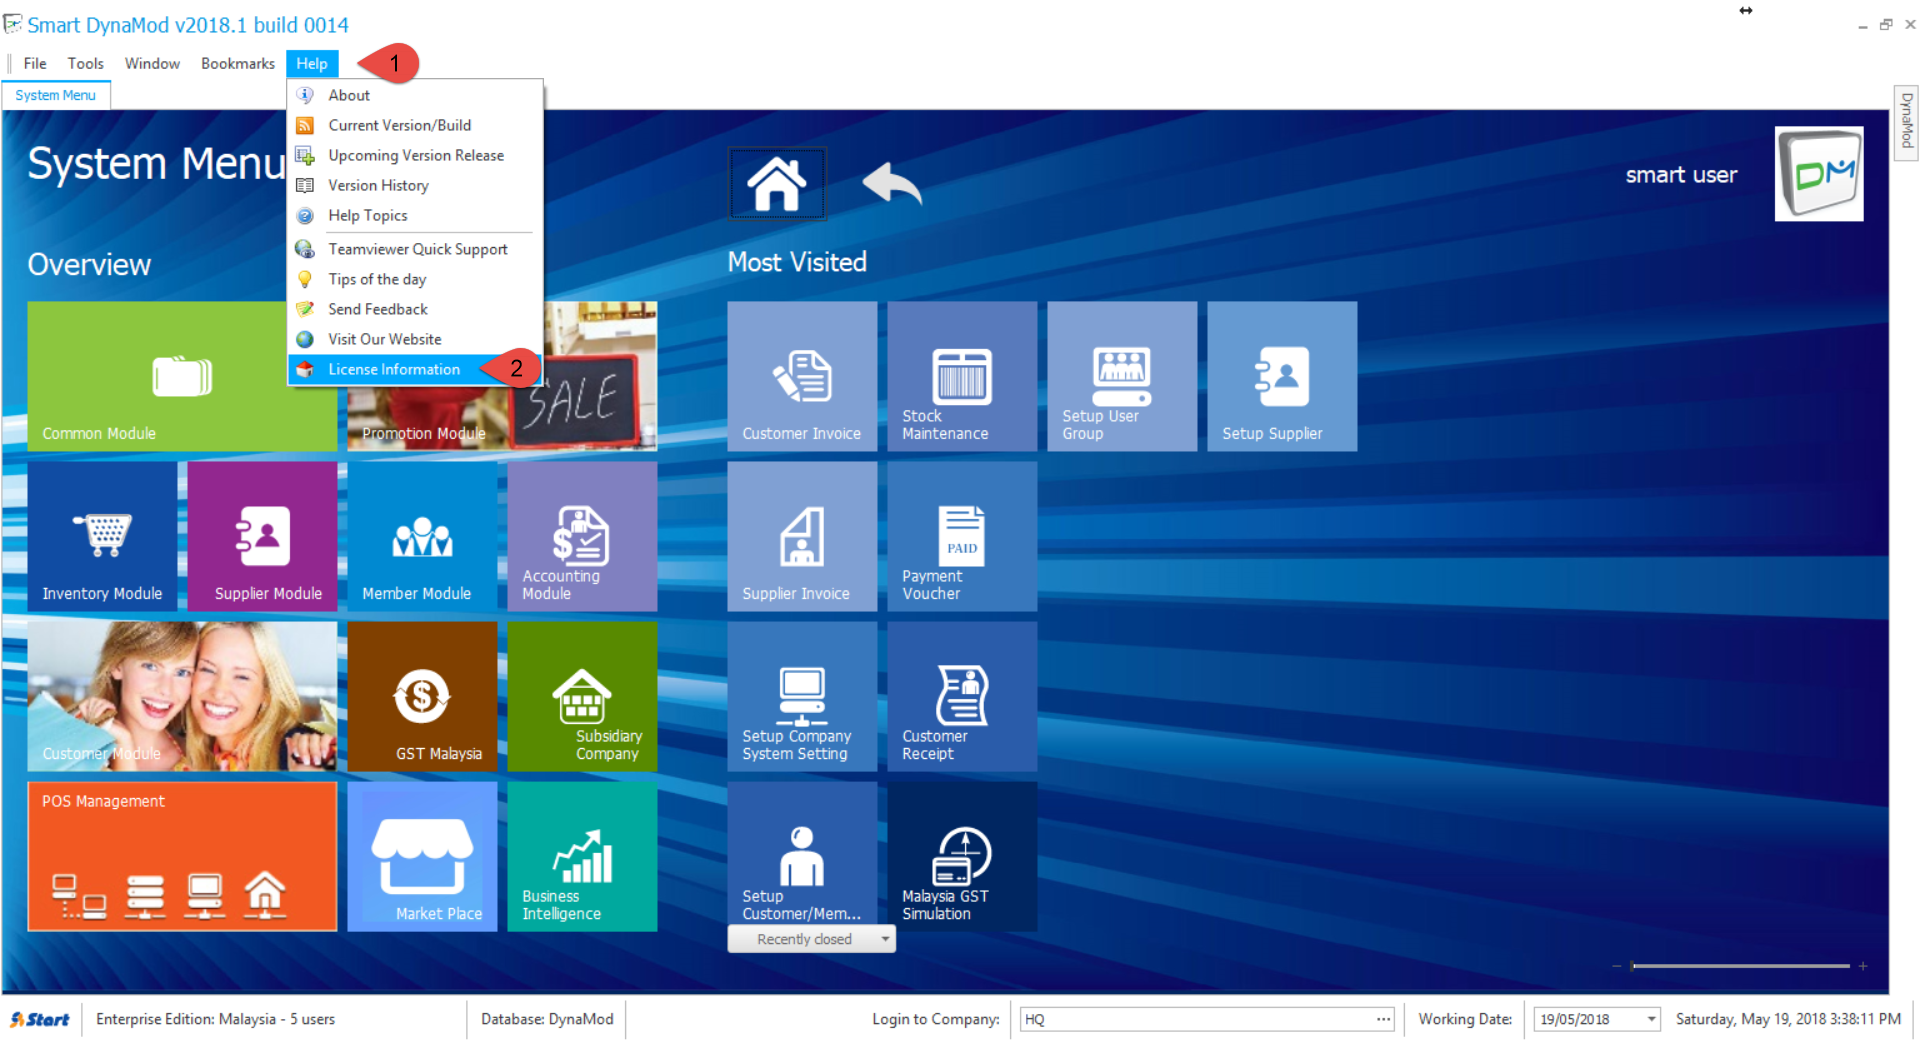Click Enterprise Edition status bar text
The height and width of the screenshot is (1042, 1920).
tap(215, 1019)
